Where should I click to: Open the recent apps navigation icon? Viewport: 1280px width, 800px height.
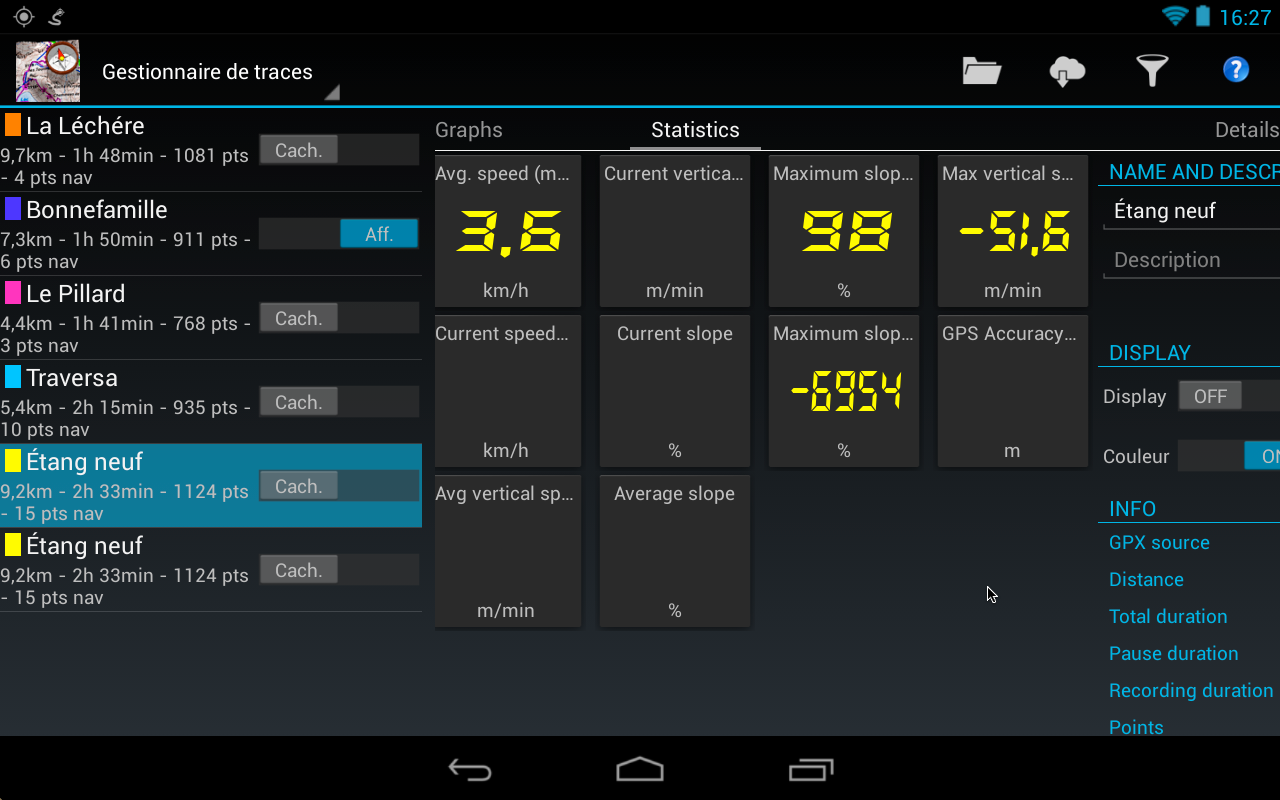(810, 769)
